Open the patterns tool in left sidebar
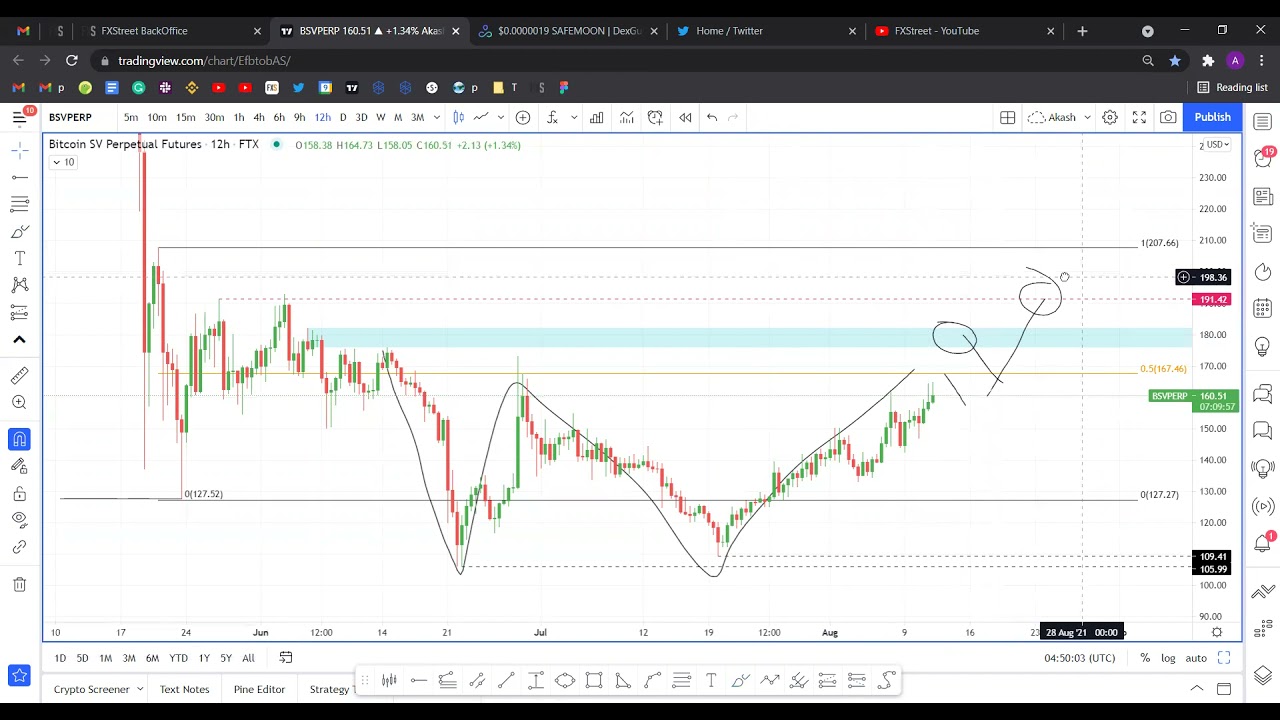 [x=19, y=285]
